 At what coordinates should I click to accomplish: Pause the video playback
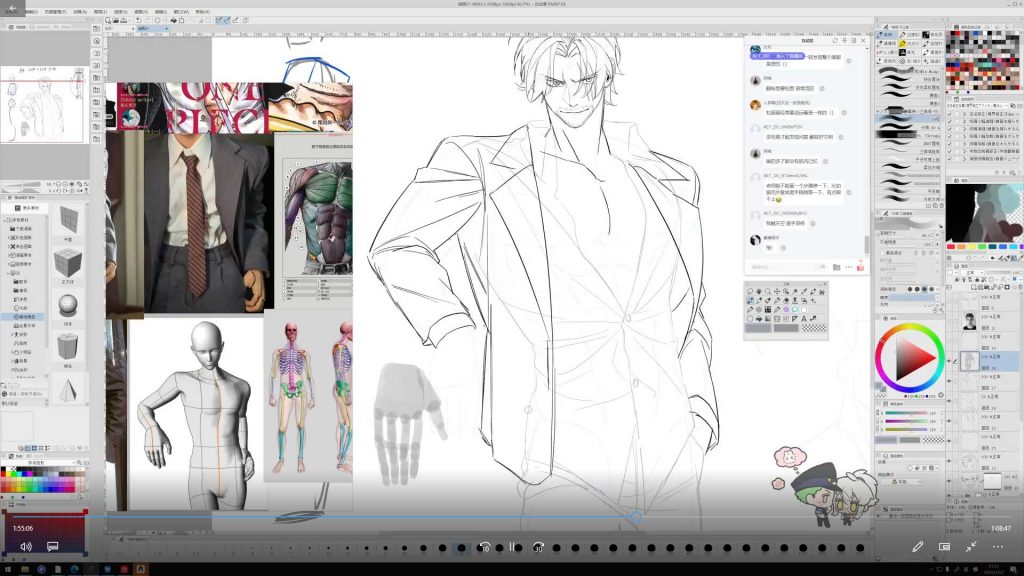click(x=511, y=547)
